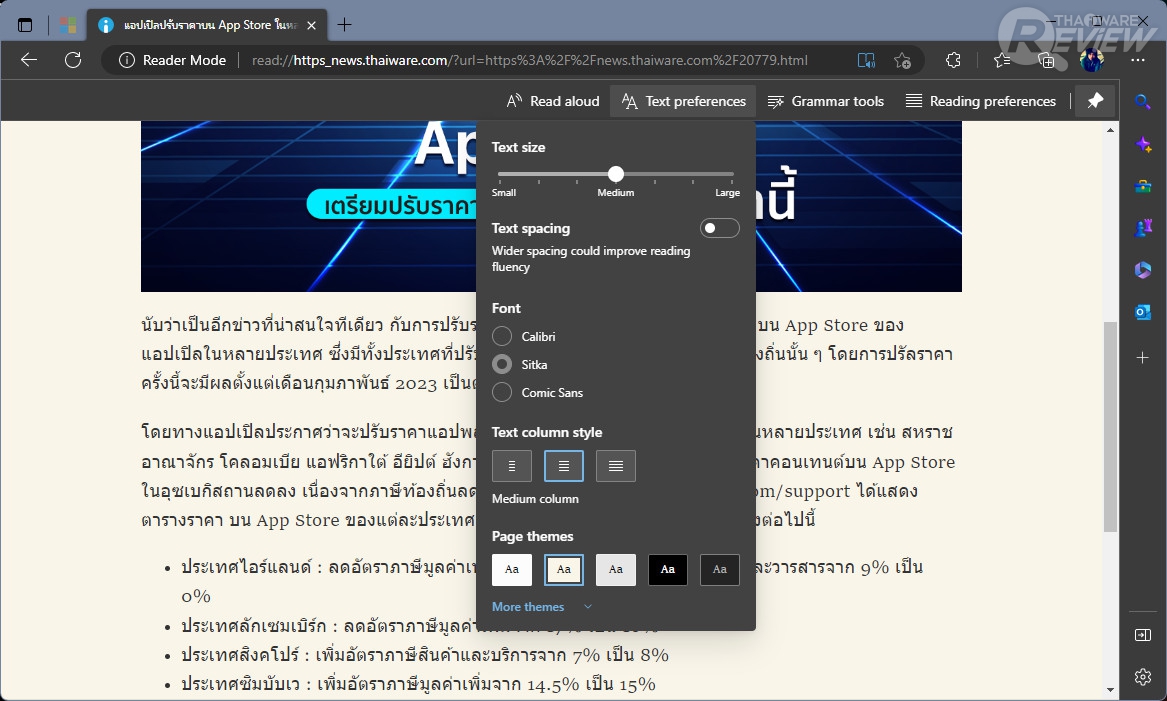Viewport: 1167px width, 701px height.
Task: Select the Sitka font option
Action: pyautogui.click(x=502, y=365)
